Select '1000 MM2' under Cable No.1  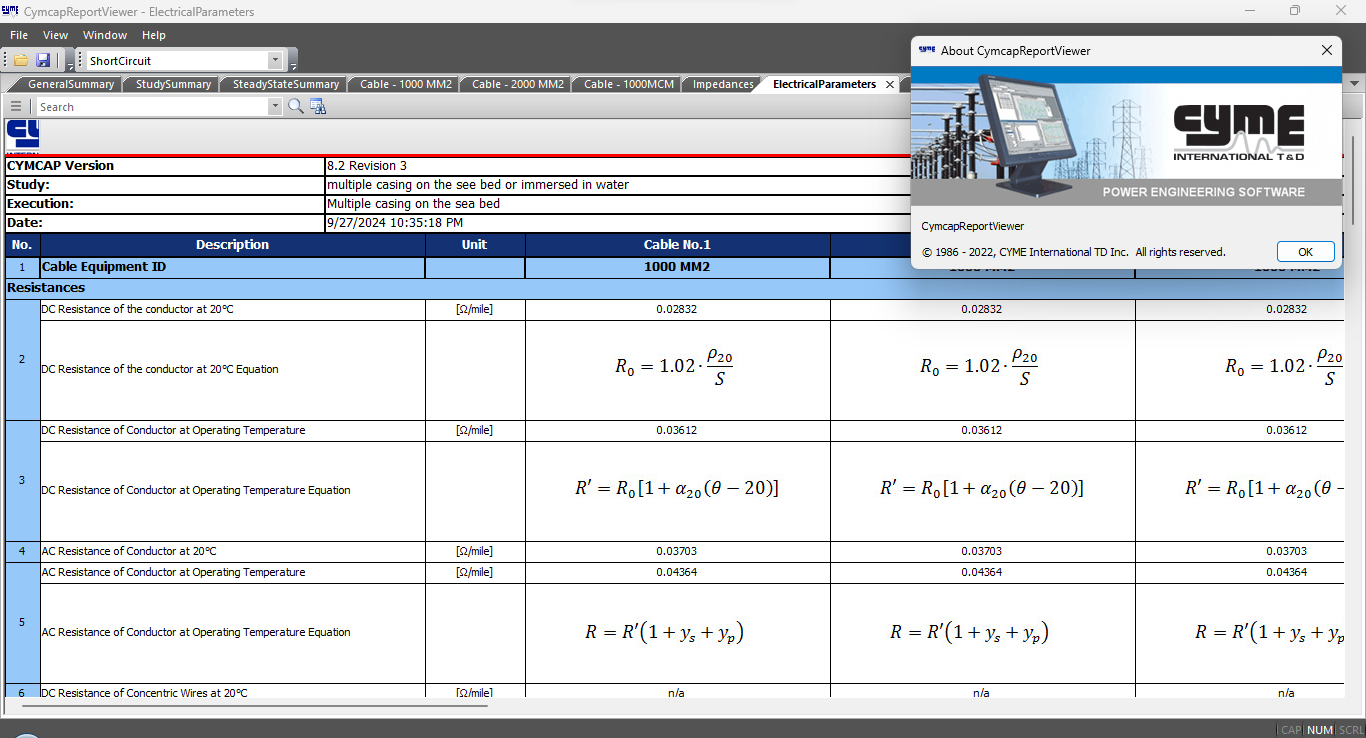tap(677, 268)
